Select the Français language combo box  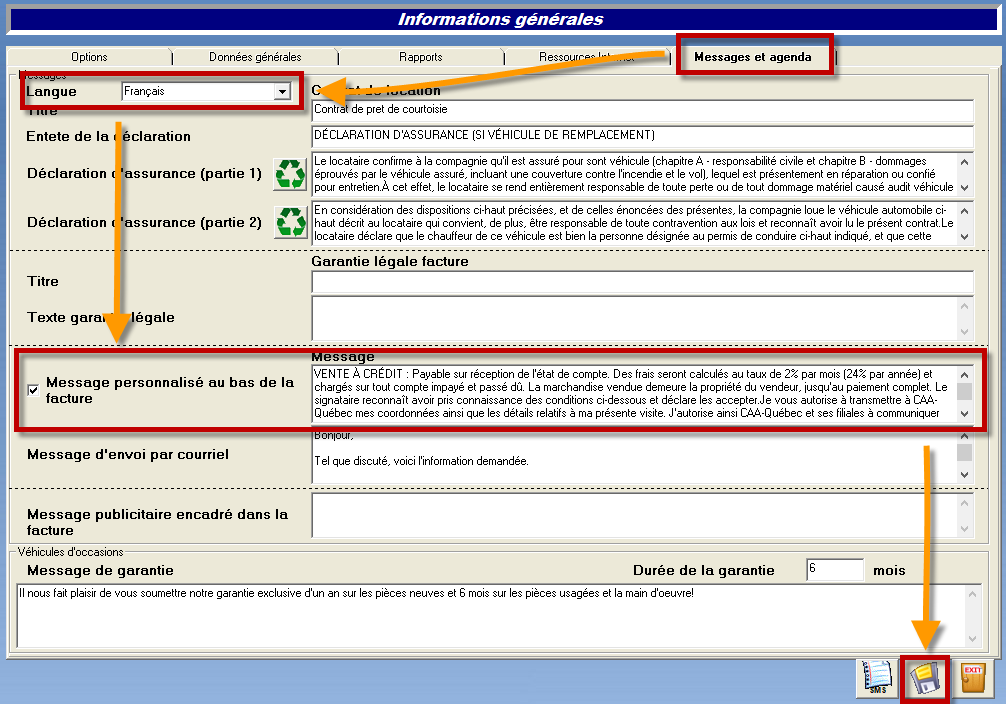(x=206, y=92)
